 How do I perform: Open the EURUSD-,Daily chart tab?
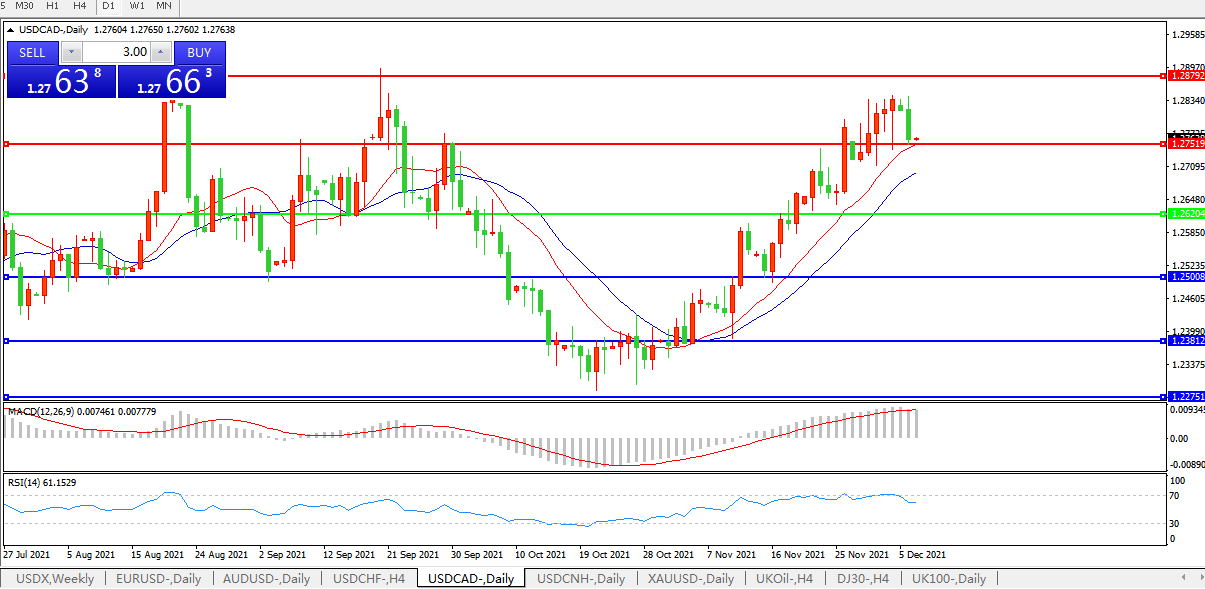tap(158, 578)
